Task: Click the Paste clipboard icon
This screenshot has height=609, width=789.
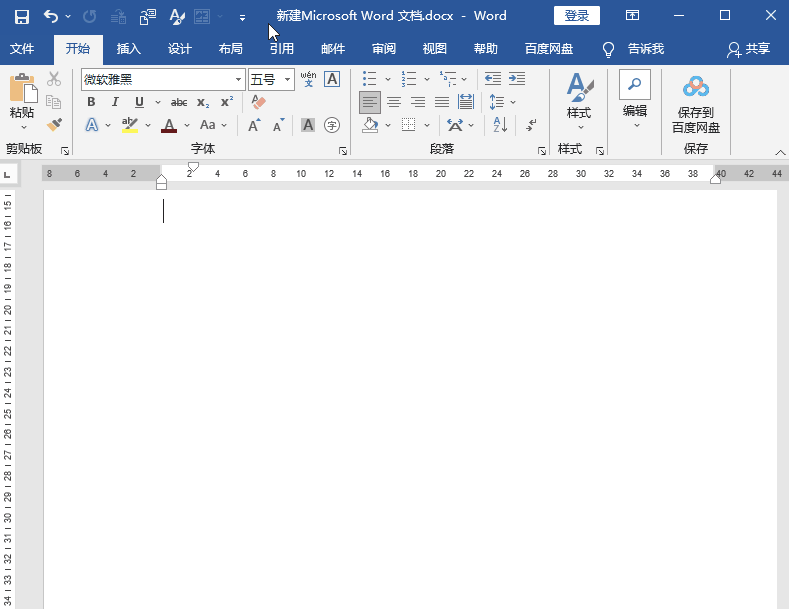Action: pyautogui.click(x=23, y=88)
